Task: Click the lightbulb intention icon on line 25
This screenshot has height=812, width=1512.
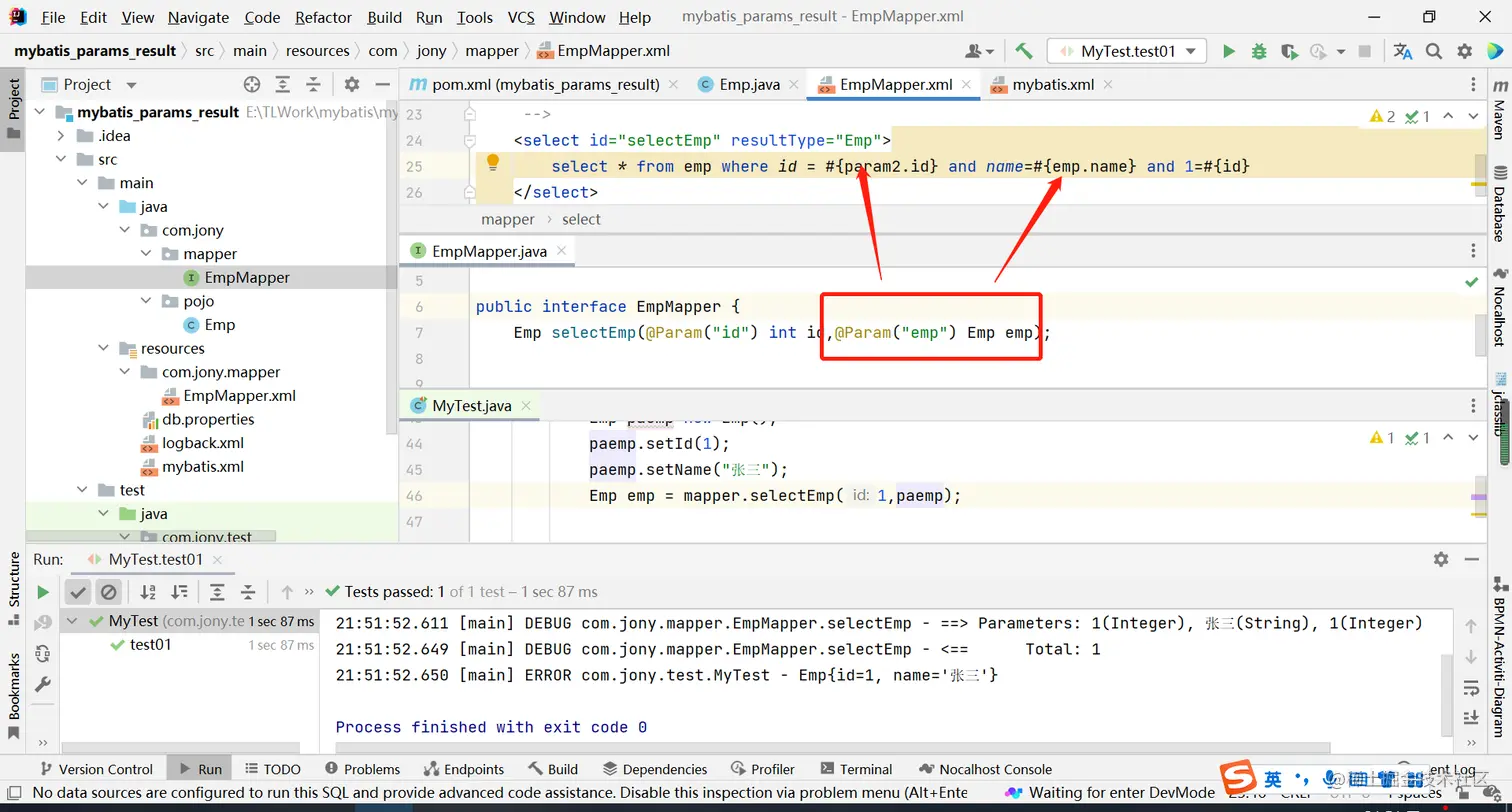Action: (493, 163)
